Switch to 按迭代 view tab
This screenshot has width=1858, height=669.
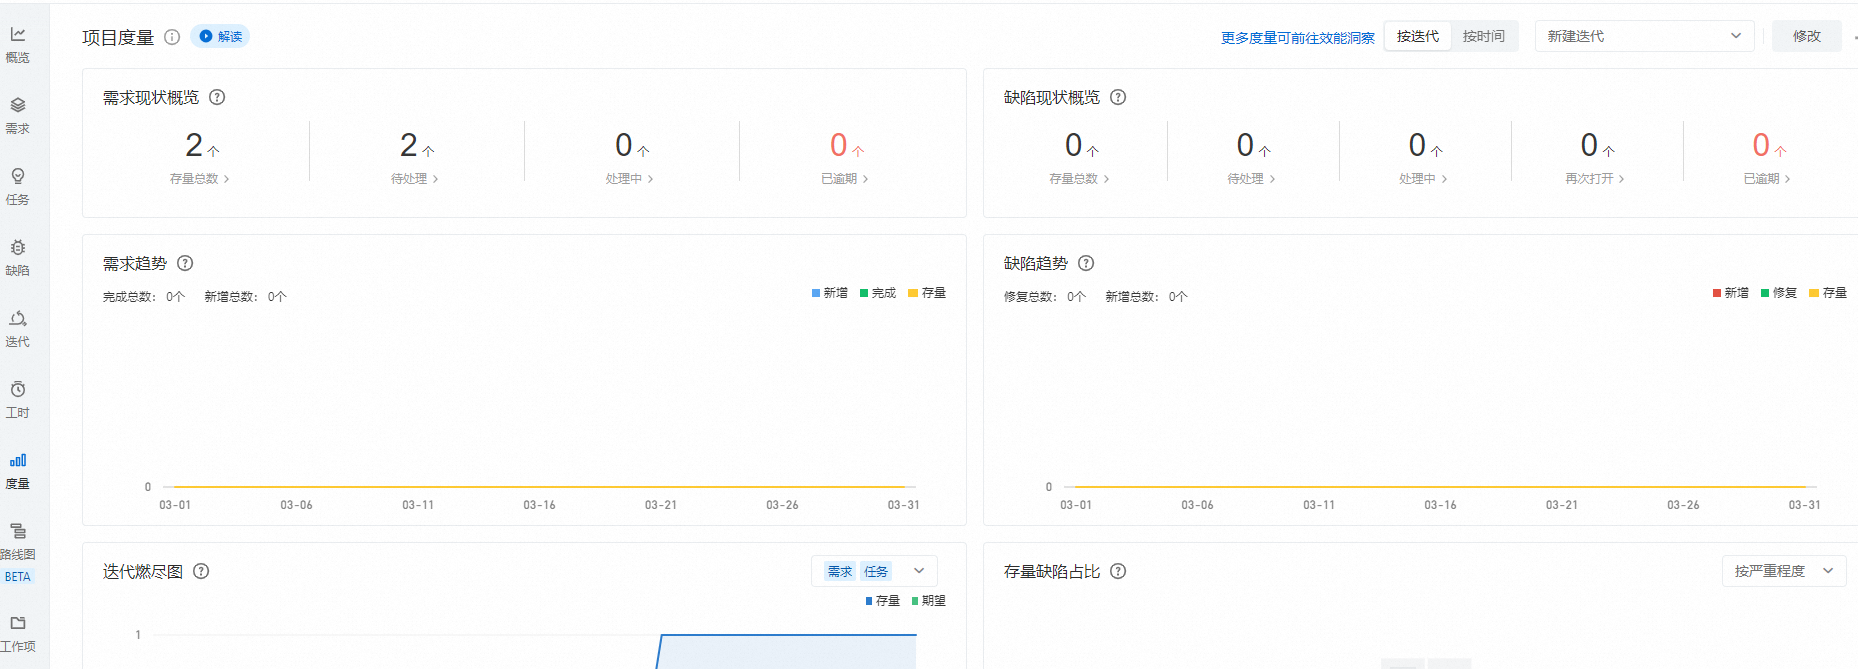(x=1418, y=36)
